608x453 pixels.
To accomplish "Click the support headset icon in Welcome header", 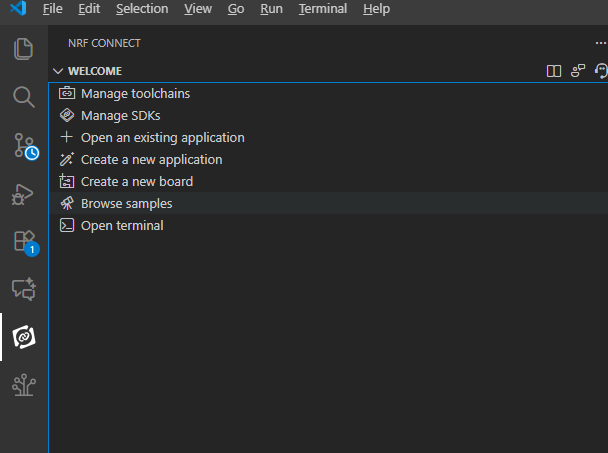I will [601, 71].
